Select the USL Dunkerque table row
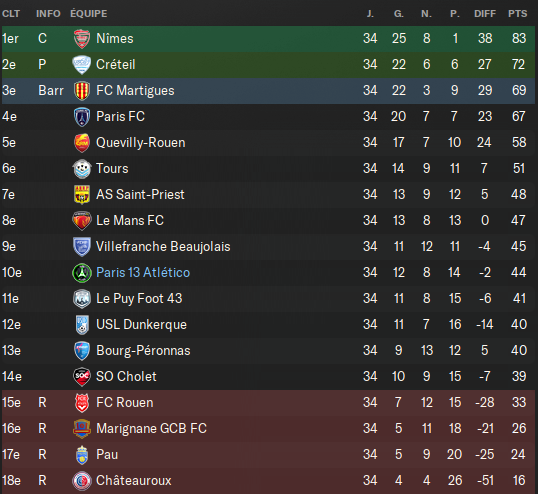The height and width of the screenshot is (494, 538). [x=268, y=325]
